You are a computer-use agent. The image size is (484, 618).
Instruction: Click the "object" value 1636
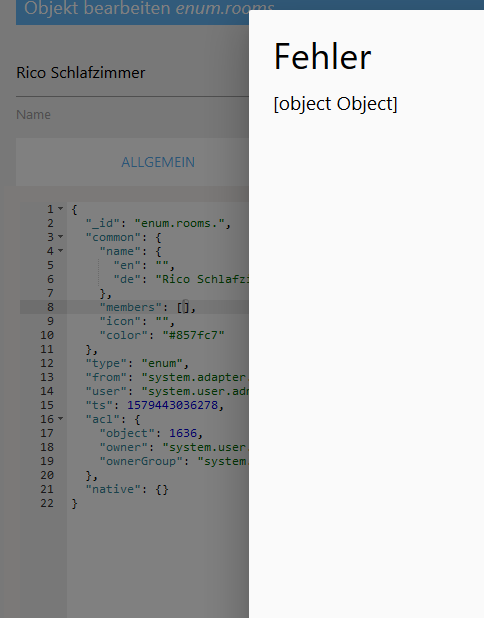coord(183,433)
